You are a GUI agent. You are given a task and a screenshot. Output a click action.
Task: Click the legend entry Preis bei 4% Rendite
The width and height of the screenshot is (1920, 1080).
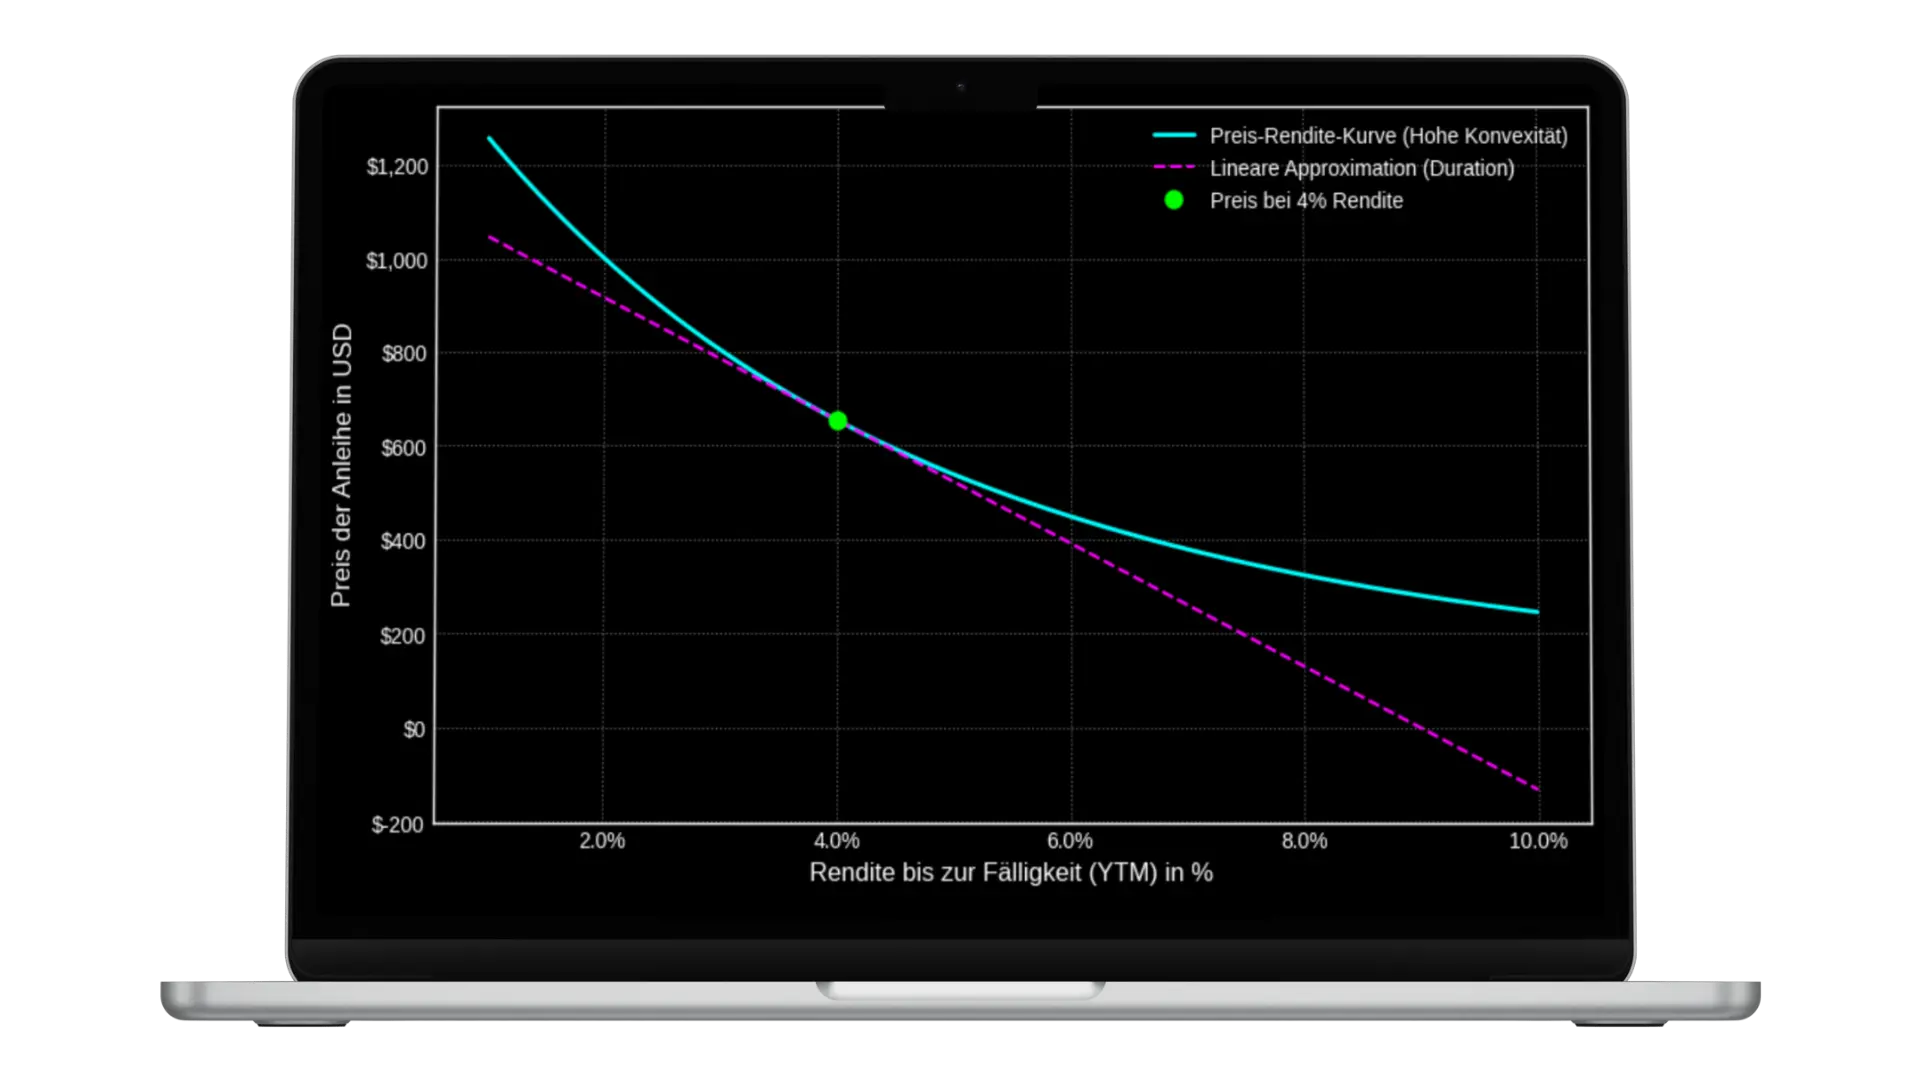pyautogui.click(x=1305, y=201)
